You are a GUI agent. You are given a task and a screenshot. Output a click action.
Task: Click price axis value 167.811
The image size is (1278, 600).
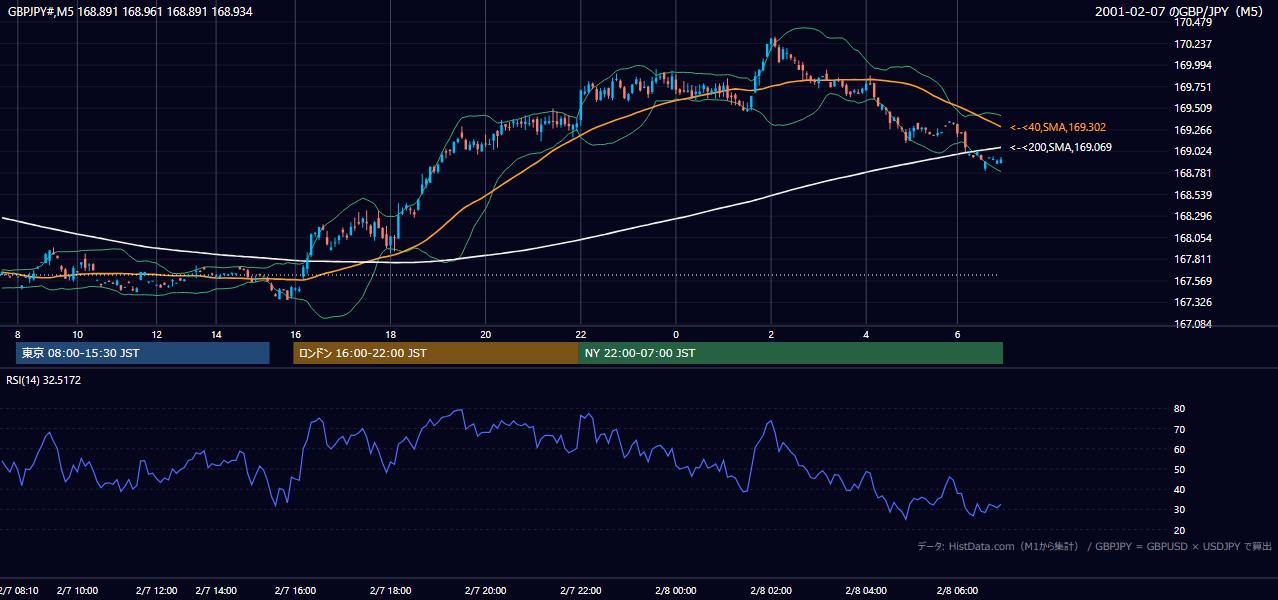click(x=1193, y=259)
